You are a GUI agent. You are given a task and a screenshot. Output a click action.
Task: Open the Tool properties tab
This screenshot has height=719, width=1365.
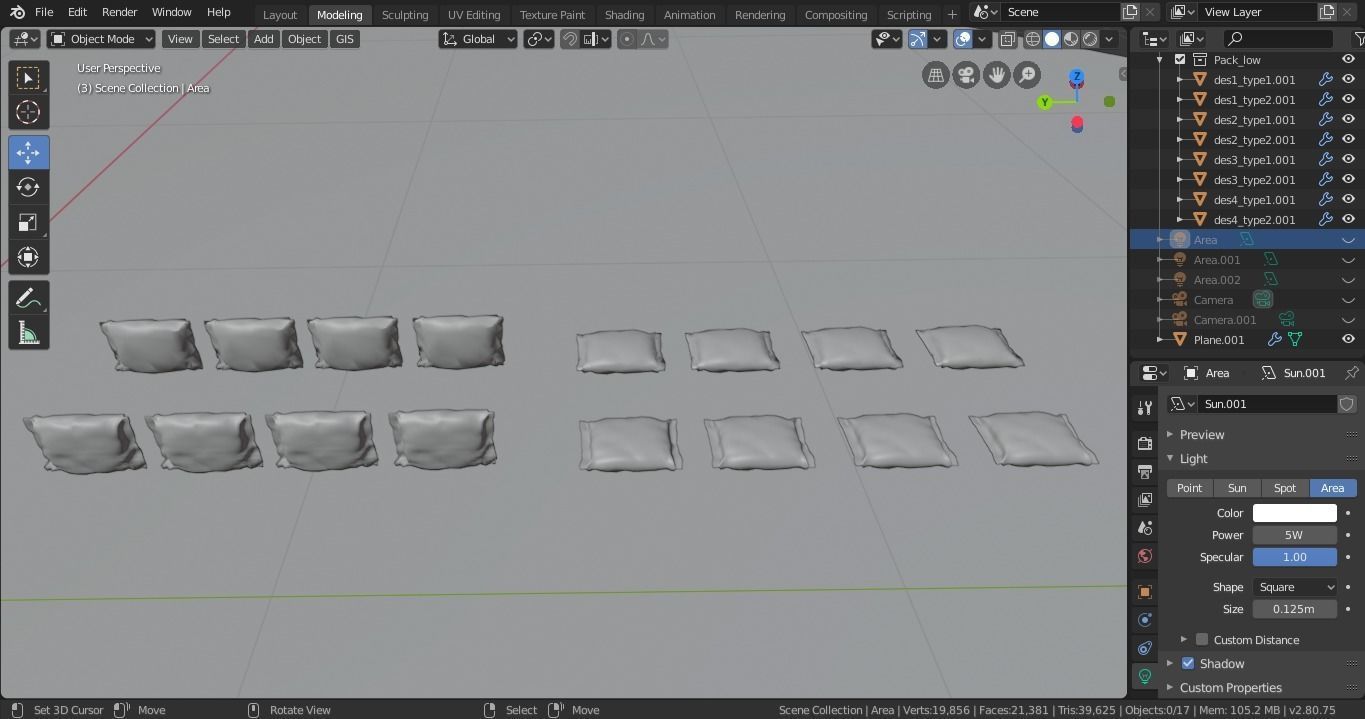pos(1145,407)
